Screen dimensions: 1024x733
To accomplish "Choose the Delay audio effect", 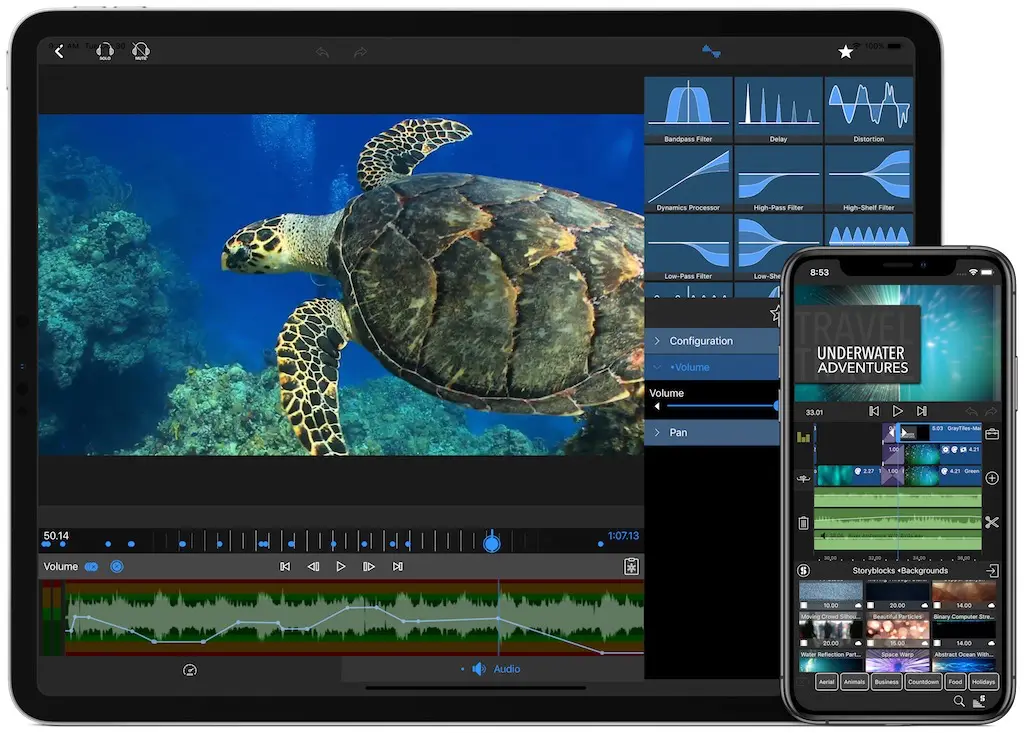I will 778,110.
